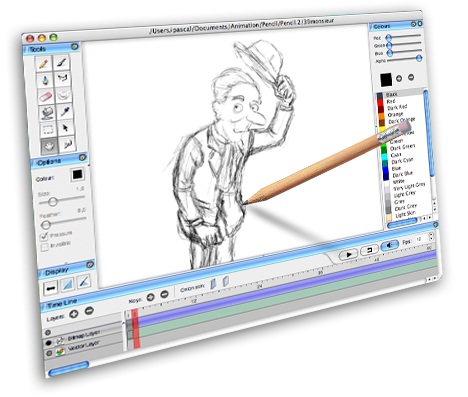Image resolution: width=468 pixels, height=397 pixels.
Task: Add a new layer with the plus button
Action: click(74, 314)
